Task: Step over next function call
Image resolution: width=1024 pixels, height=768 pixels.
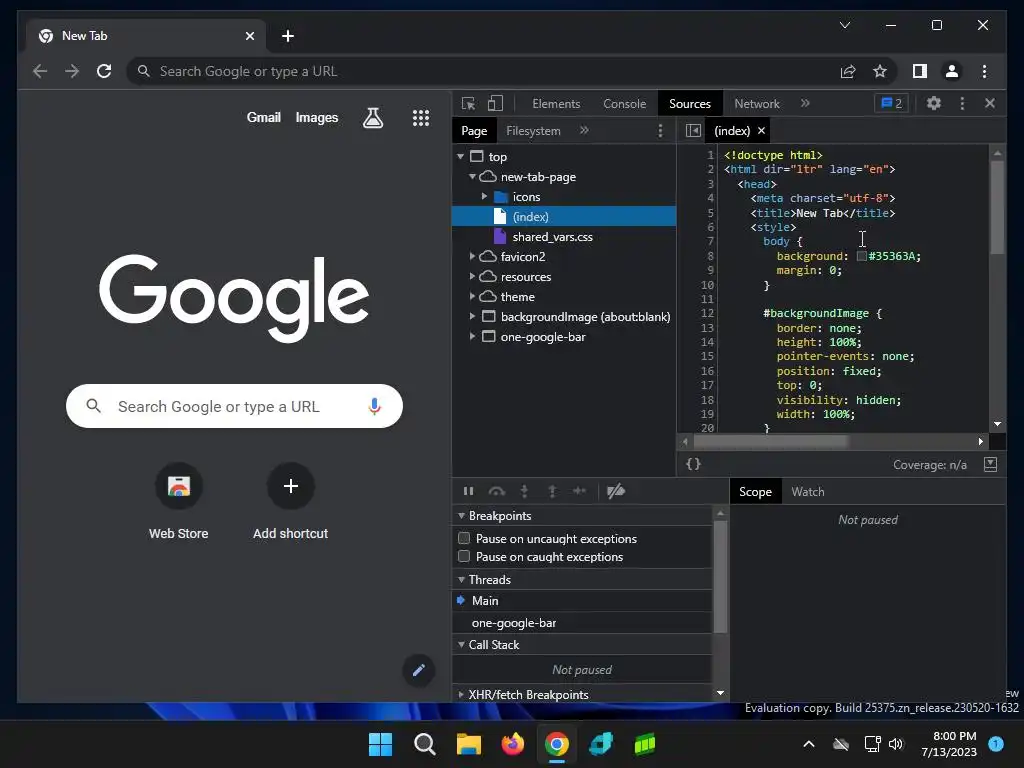Action: click(x=497, y=491)
